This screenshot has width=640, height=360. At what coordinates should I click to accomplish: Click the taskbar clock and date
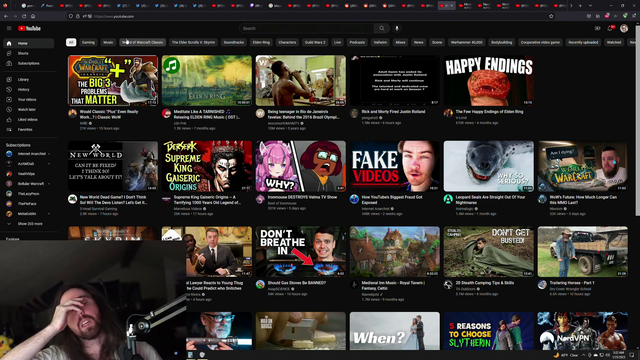click(619, 355)
